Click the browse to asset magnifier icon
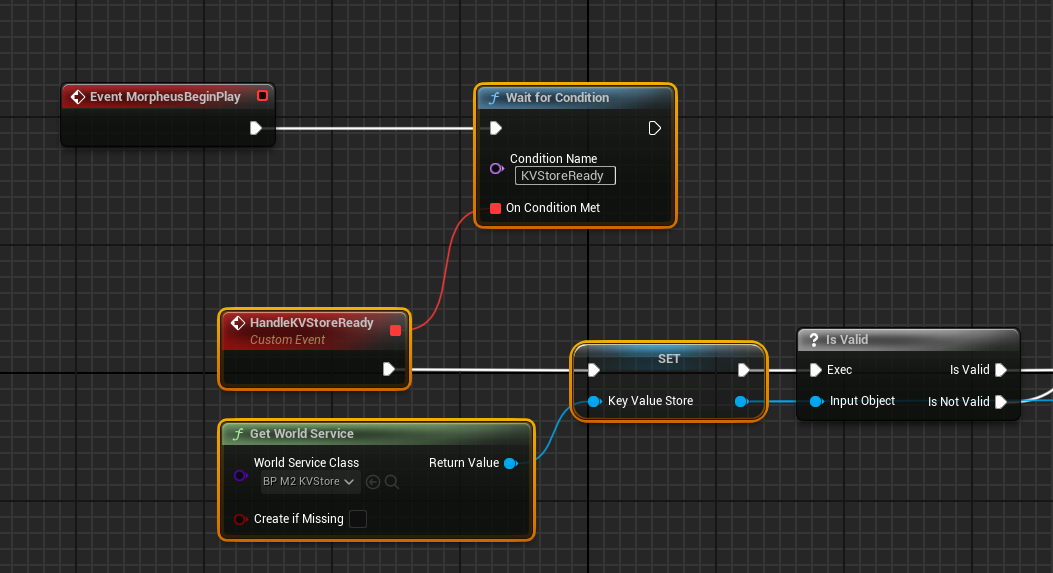1053x573 pixels. pos(392,482)
